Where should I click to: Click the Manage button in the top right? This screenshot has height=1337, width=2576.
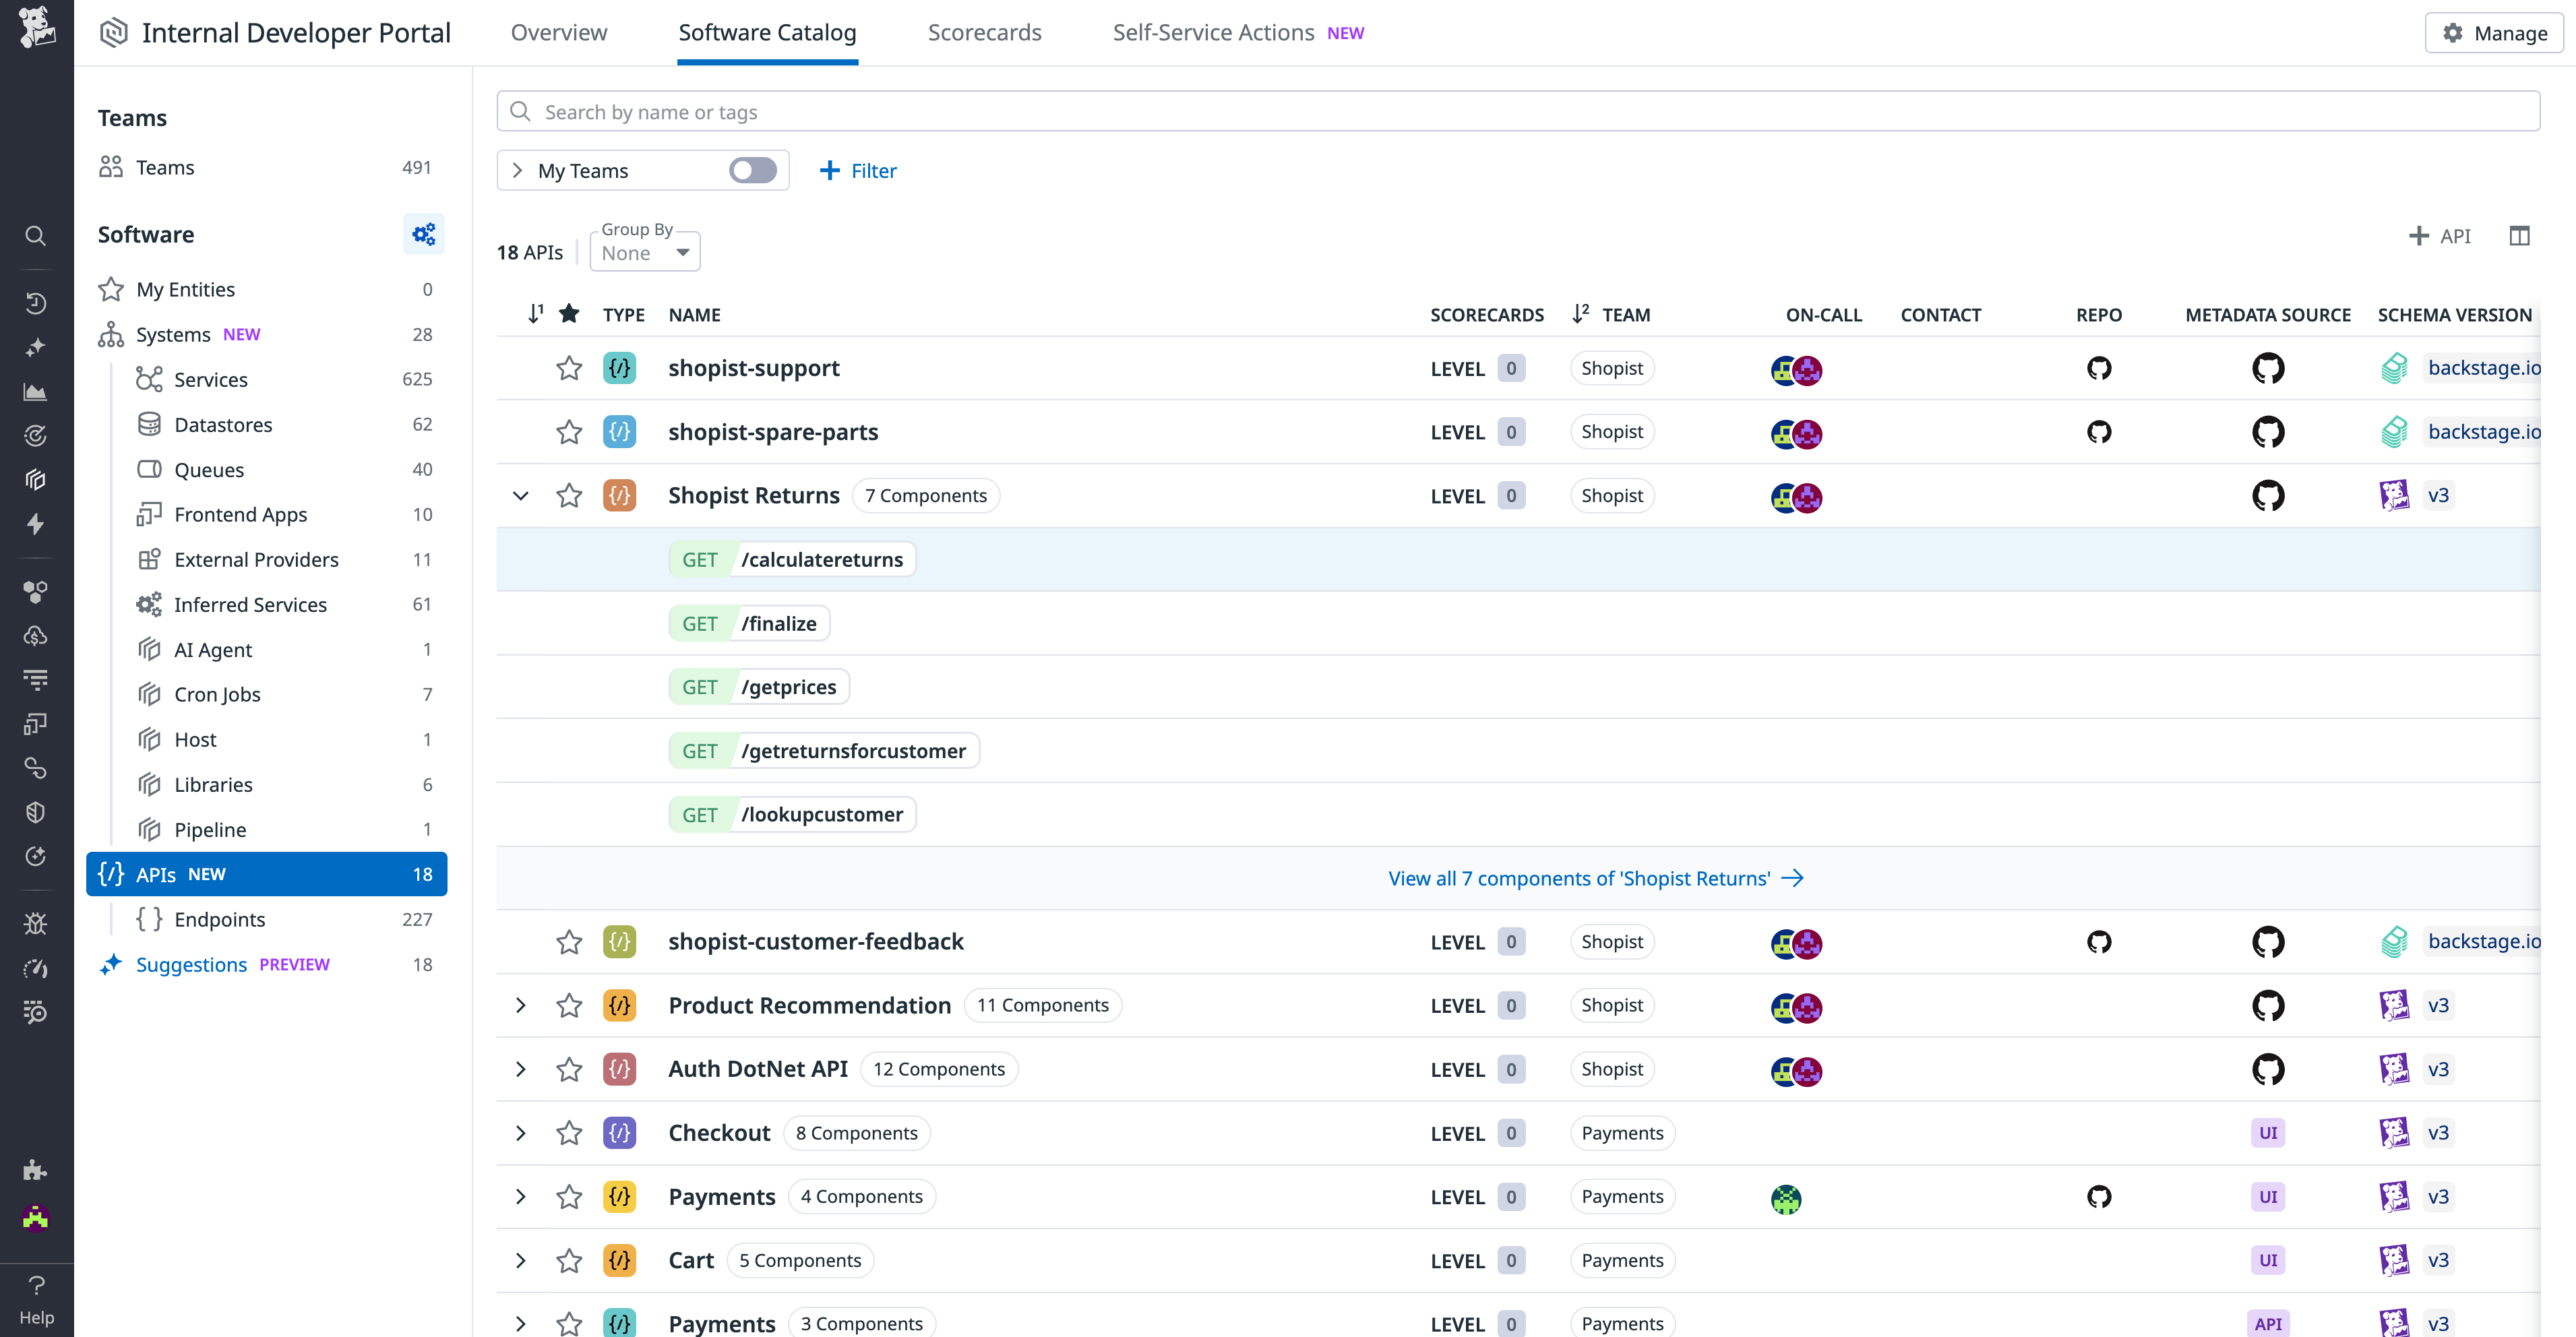(x=2493, y=32)
